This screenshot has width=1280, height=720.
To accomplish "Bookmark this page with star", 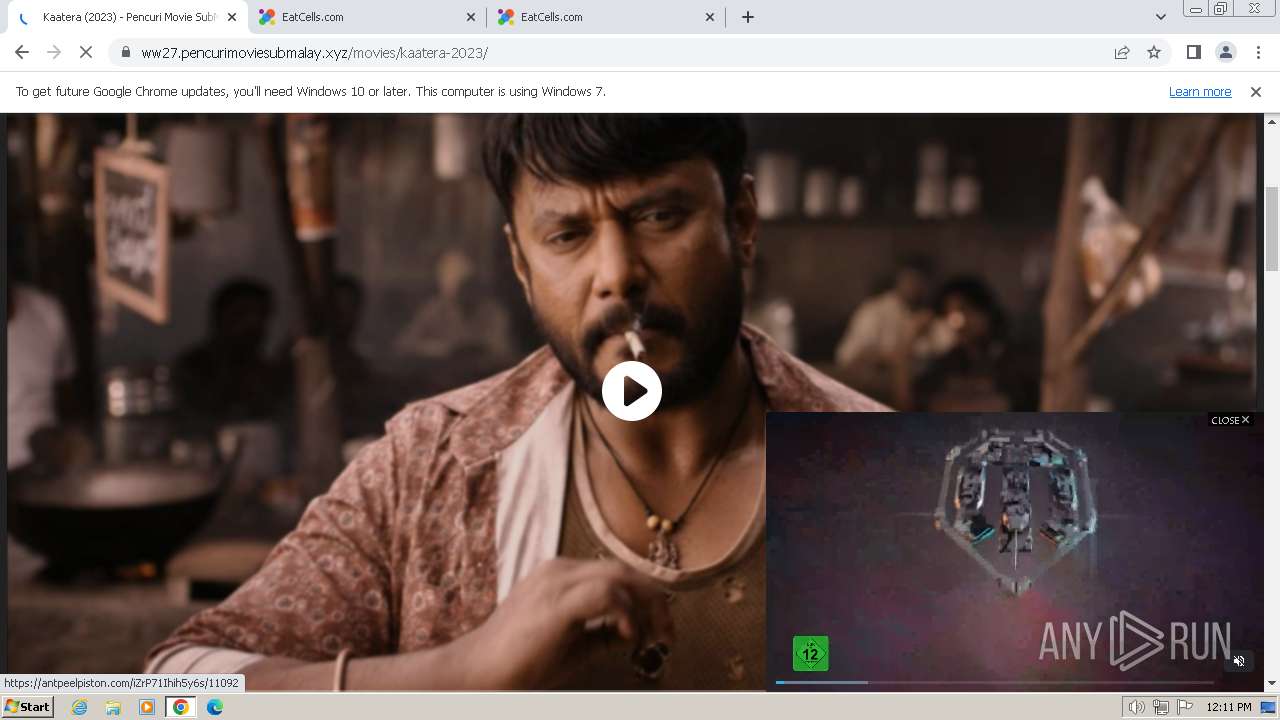I will pos(1154,53).
